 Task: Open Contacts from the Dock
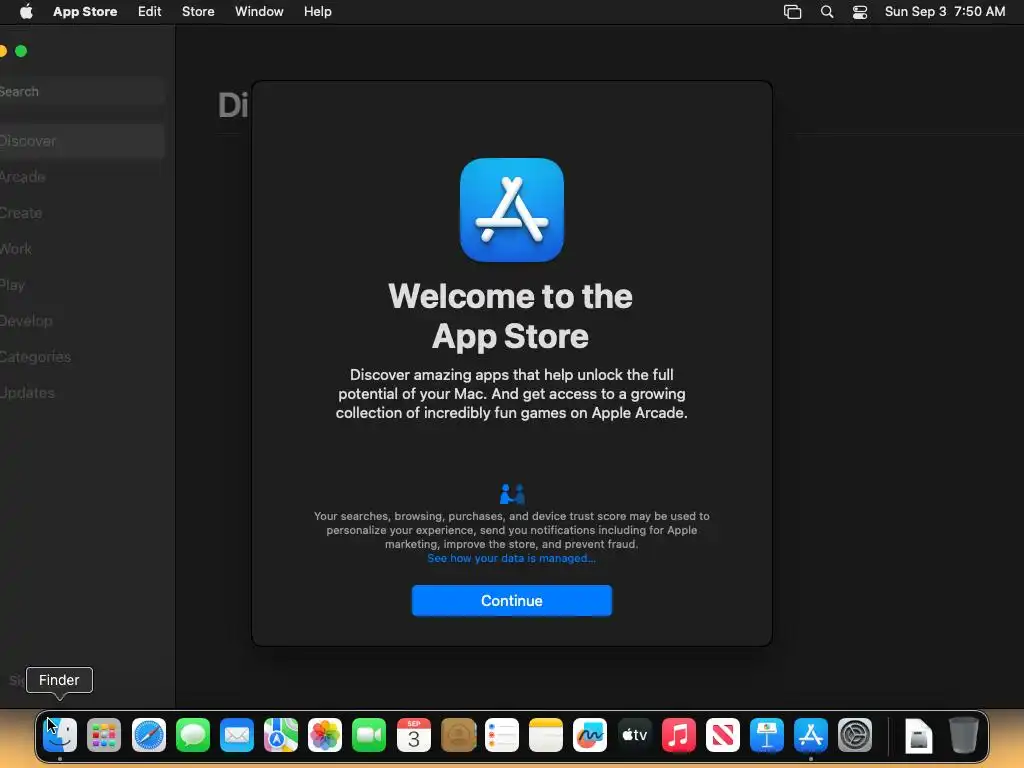[x=458, y=735]
